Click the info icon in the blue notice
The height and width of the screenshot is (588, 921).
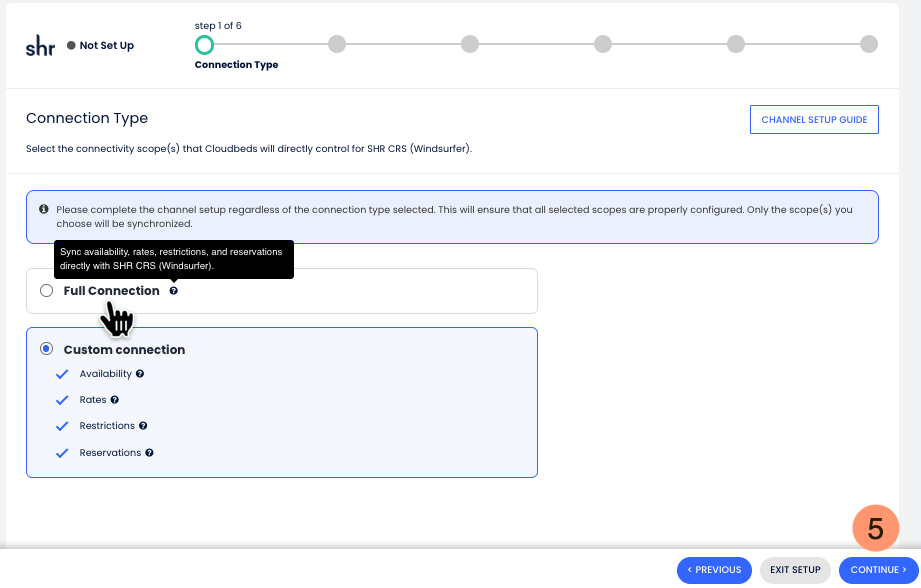(44, 210)
